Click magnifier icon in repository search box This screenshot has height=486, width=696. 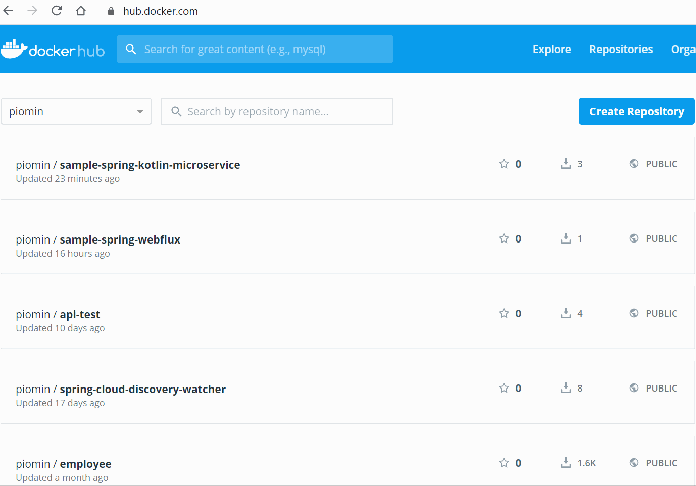click(x=176, y=111)
